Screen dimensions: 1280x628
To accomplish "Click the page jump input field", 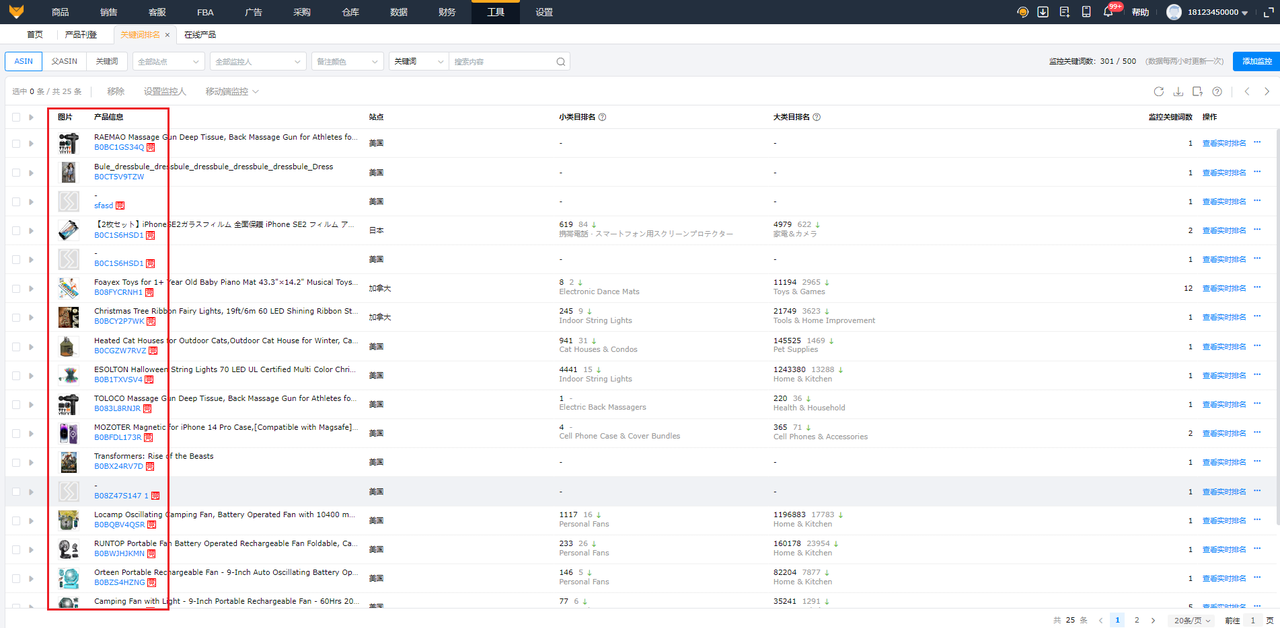I will click(1252, 620).
